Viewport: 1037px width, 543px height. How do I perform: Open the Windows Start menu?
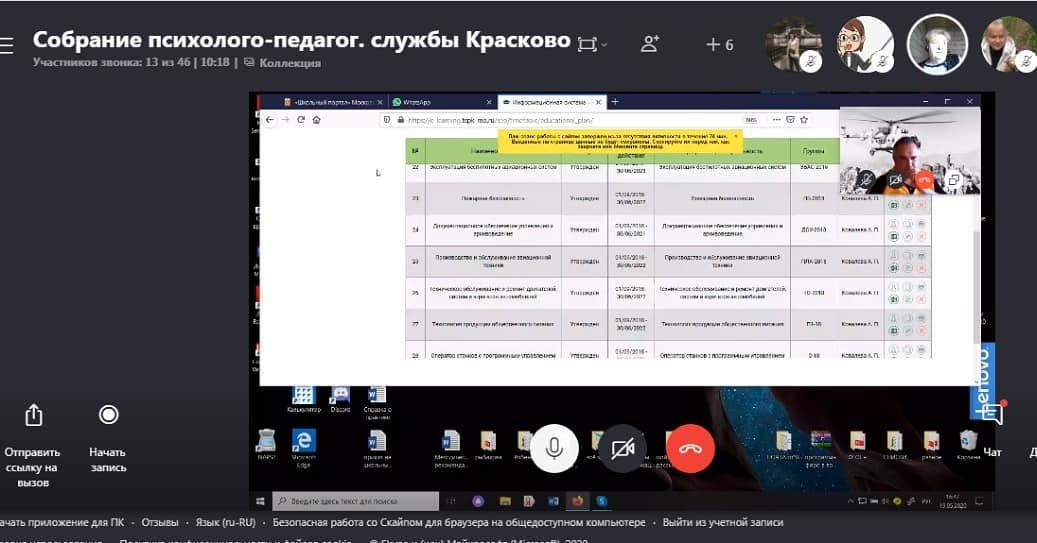pos(260,501)
